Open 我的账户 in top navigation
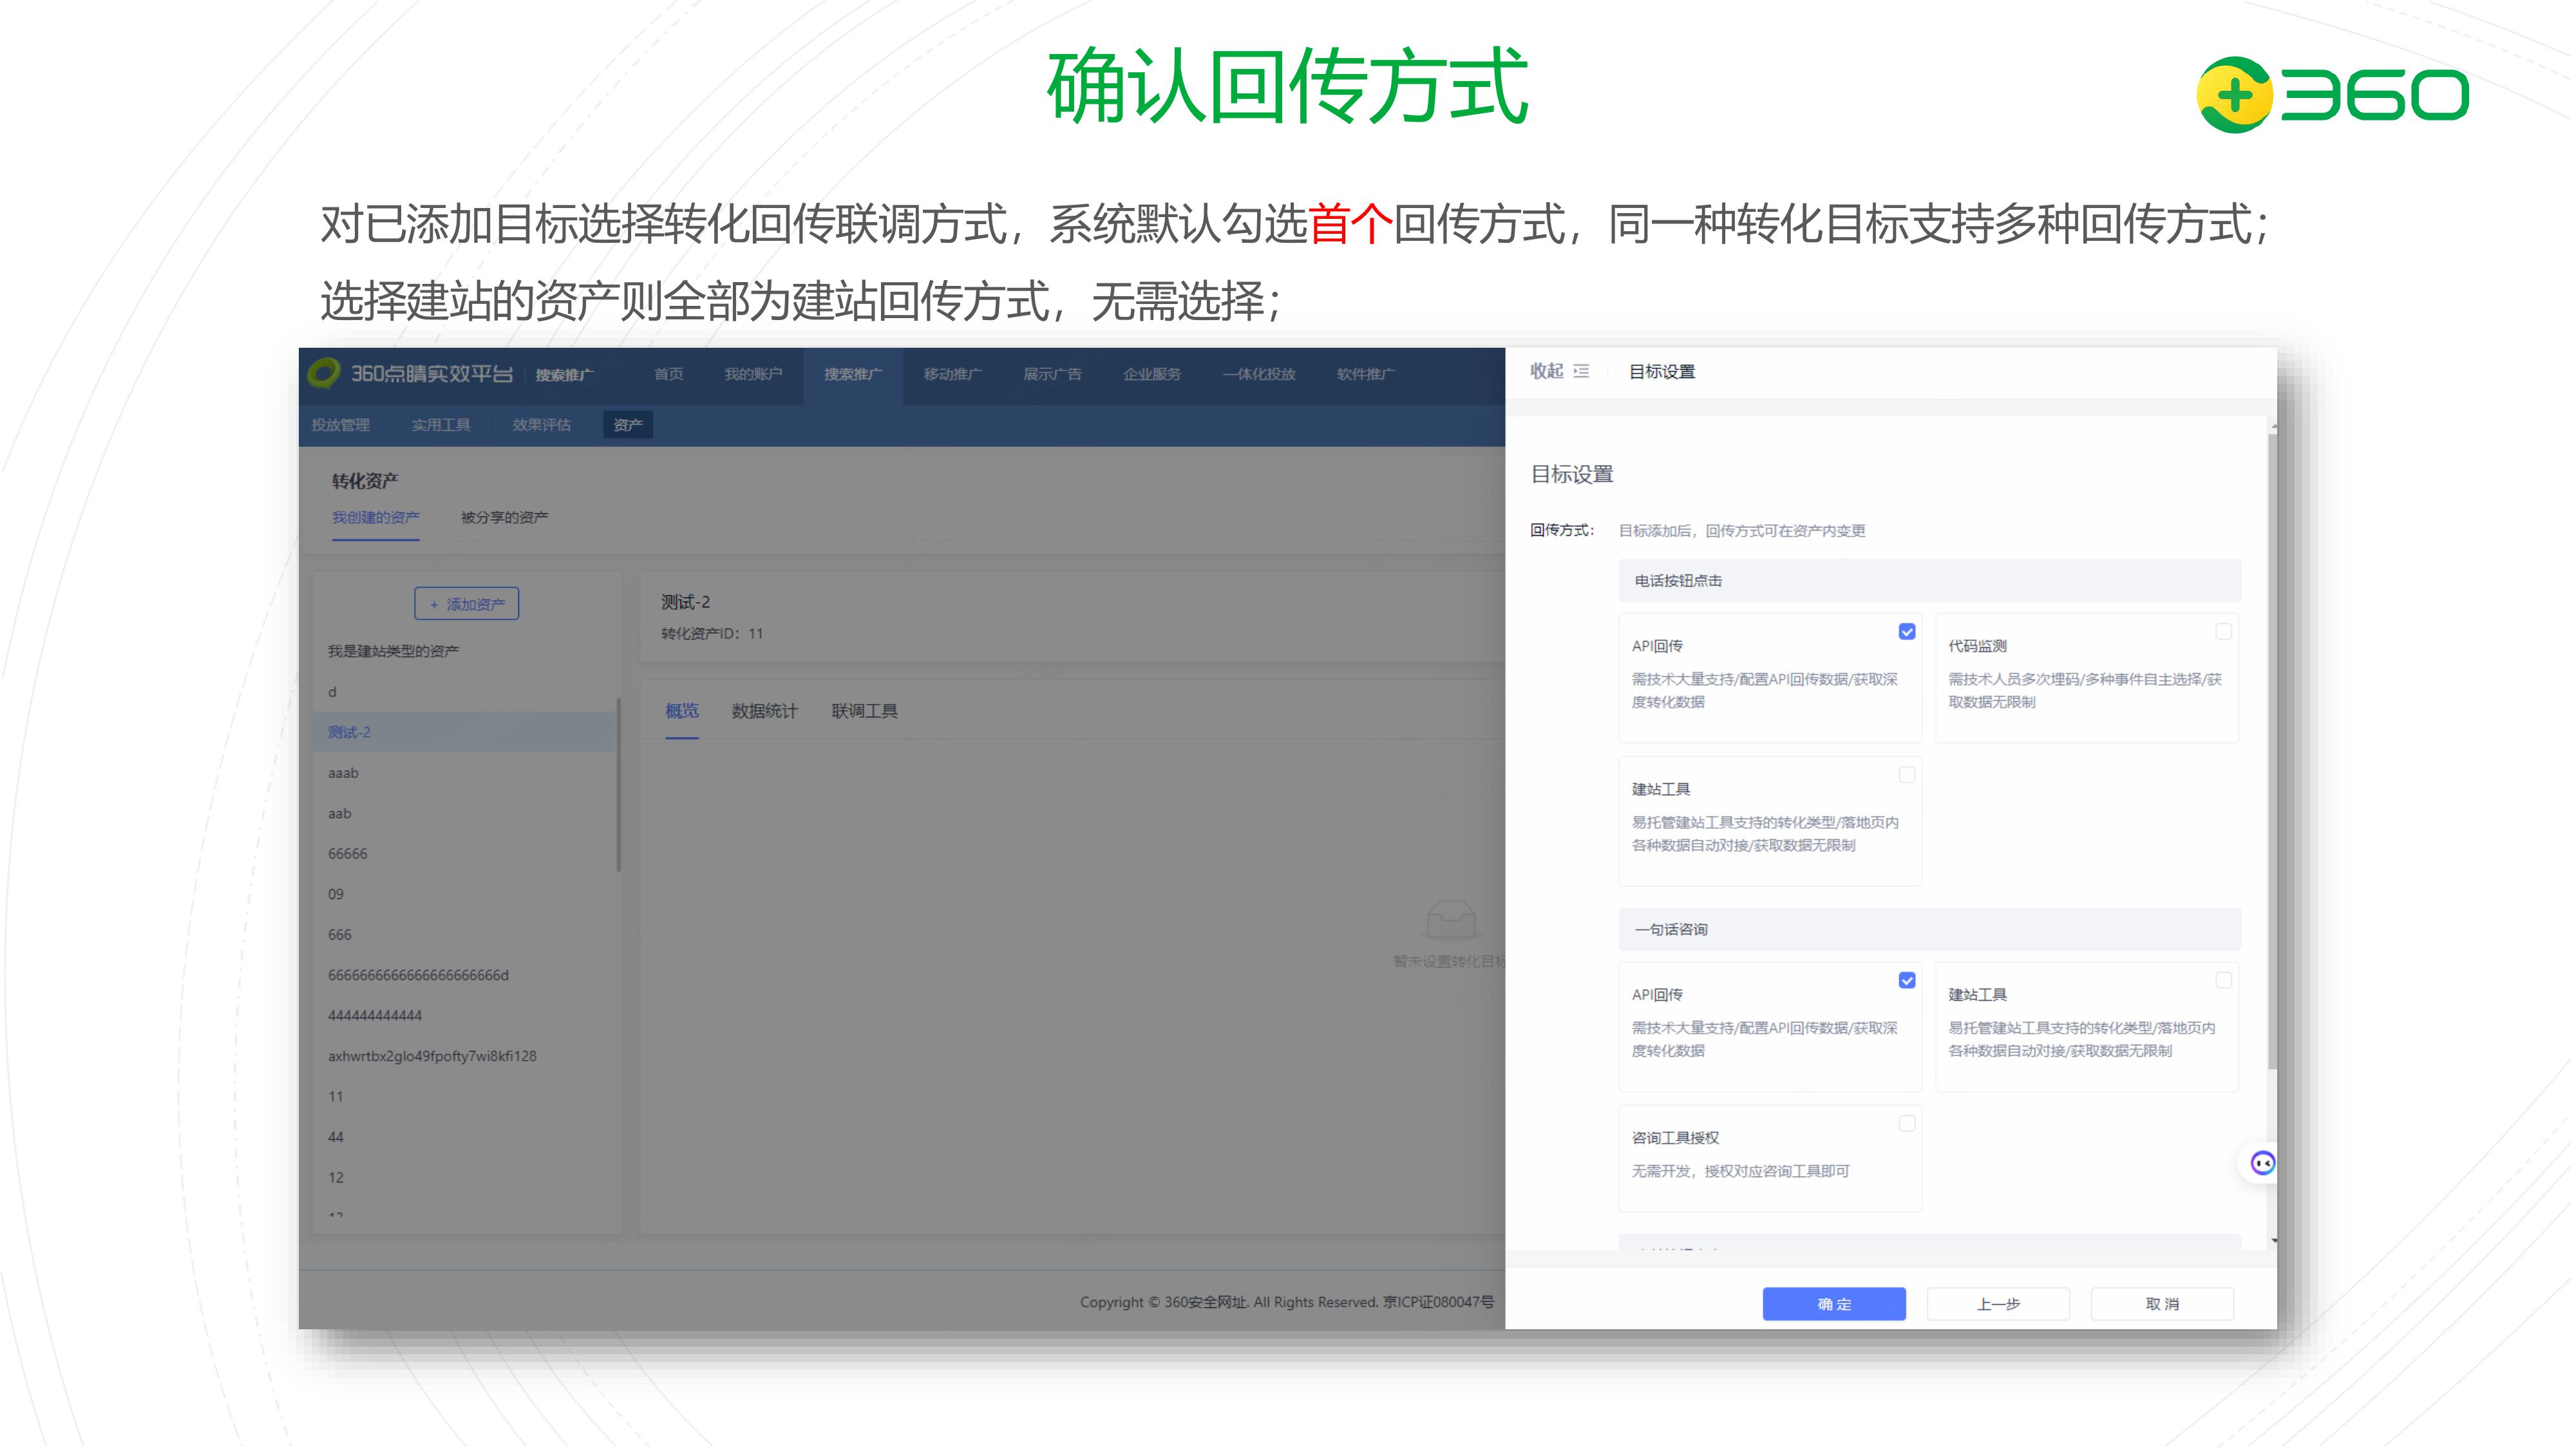Image resolution: width=2576 pixels, height=1449 pixels. (x=753, y=374)
